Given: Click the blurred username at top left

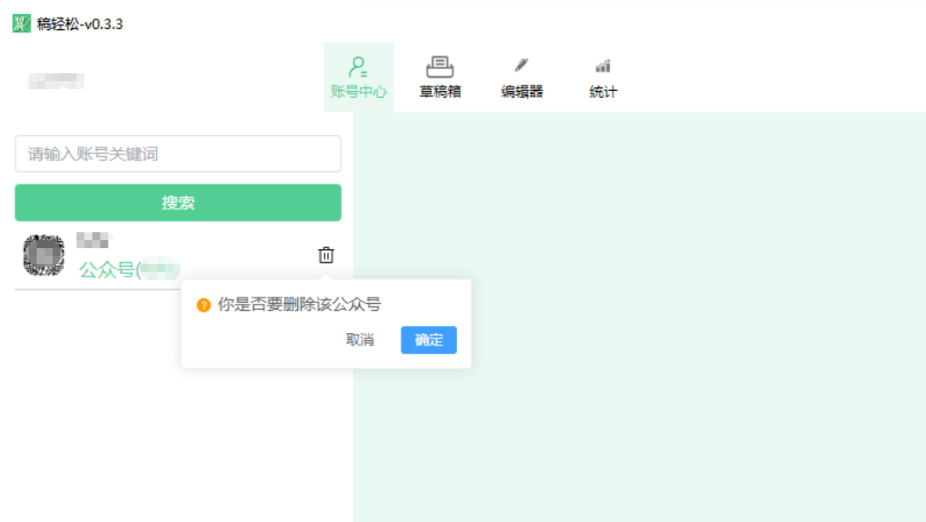Looking at the screenshot, I should coord(56,81).
